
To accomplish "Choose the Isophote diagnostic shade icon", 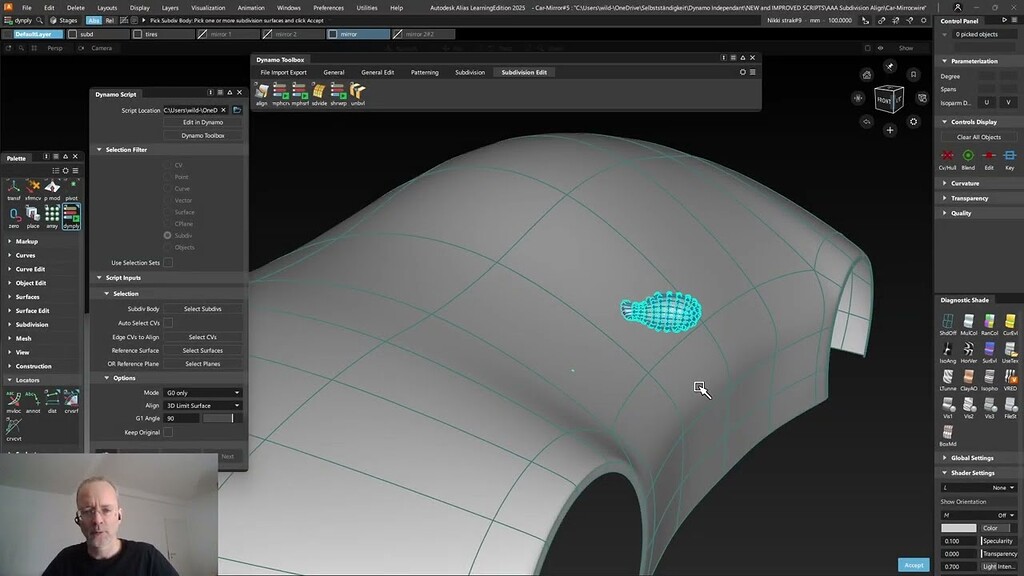I will click(x=990, y=376).
